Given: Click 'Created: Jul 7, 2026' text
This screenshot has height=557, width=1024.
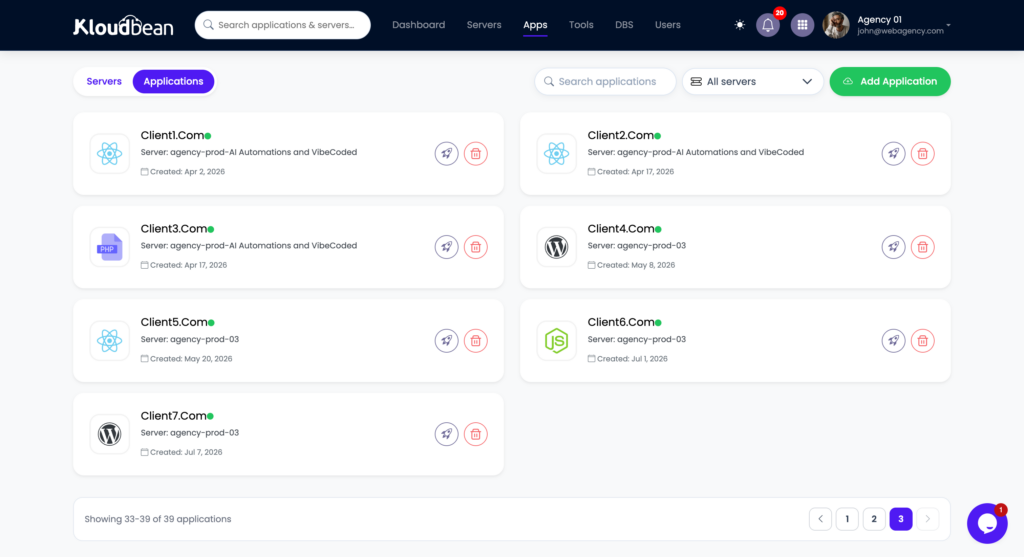Looking at the screenshot, I should (186, 452).
